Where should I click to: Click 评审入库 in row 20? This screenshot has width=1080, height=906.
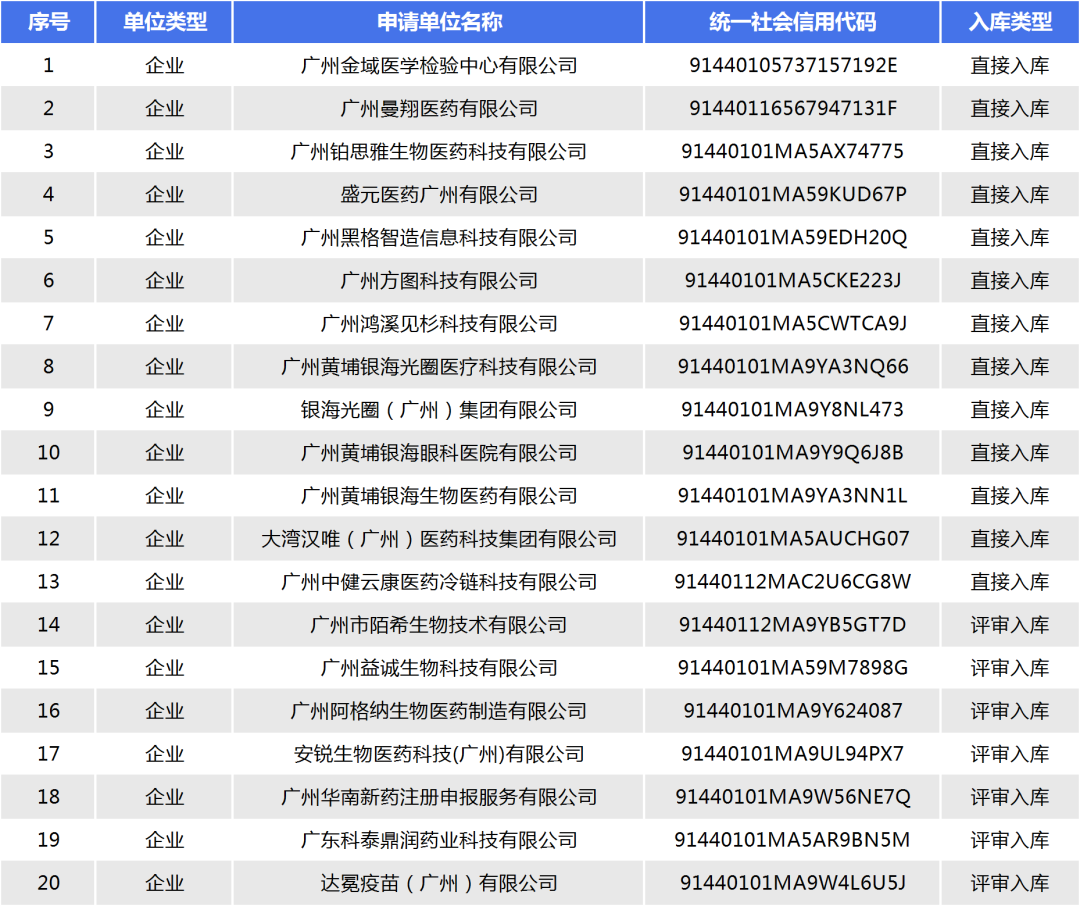click(x=1010, y=883)
